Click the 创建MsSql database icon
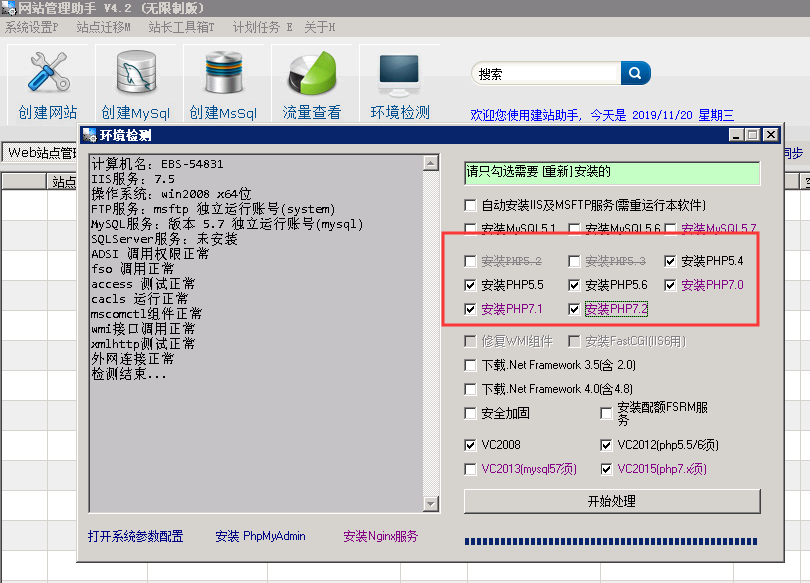 [223, 75]
